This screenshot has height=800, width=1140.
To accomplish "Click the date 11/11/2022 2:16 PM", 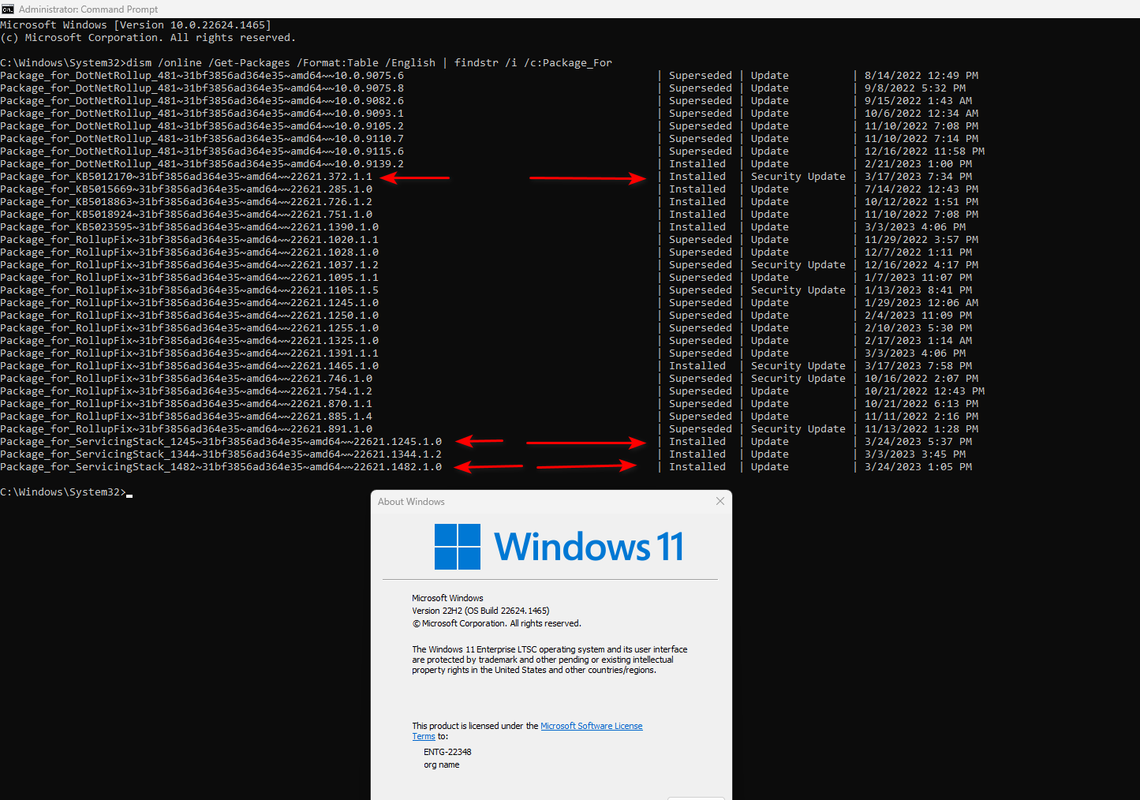I will pyautogui.click(x=921, y=417).
